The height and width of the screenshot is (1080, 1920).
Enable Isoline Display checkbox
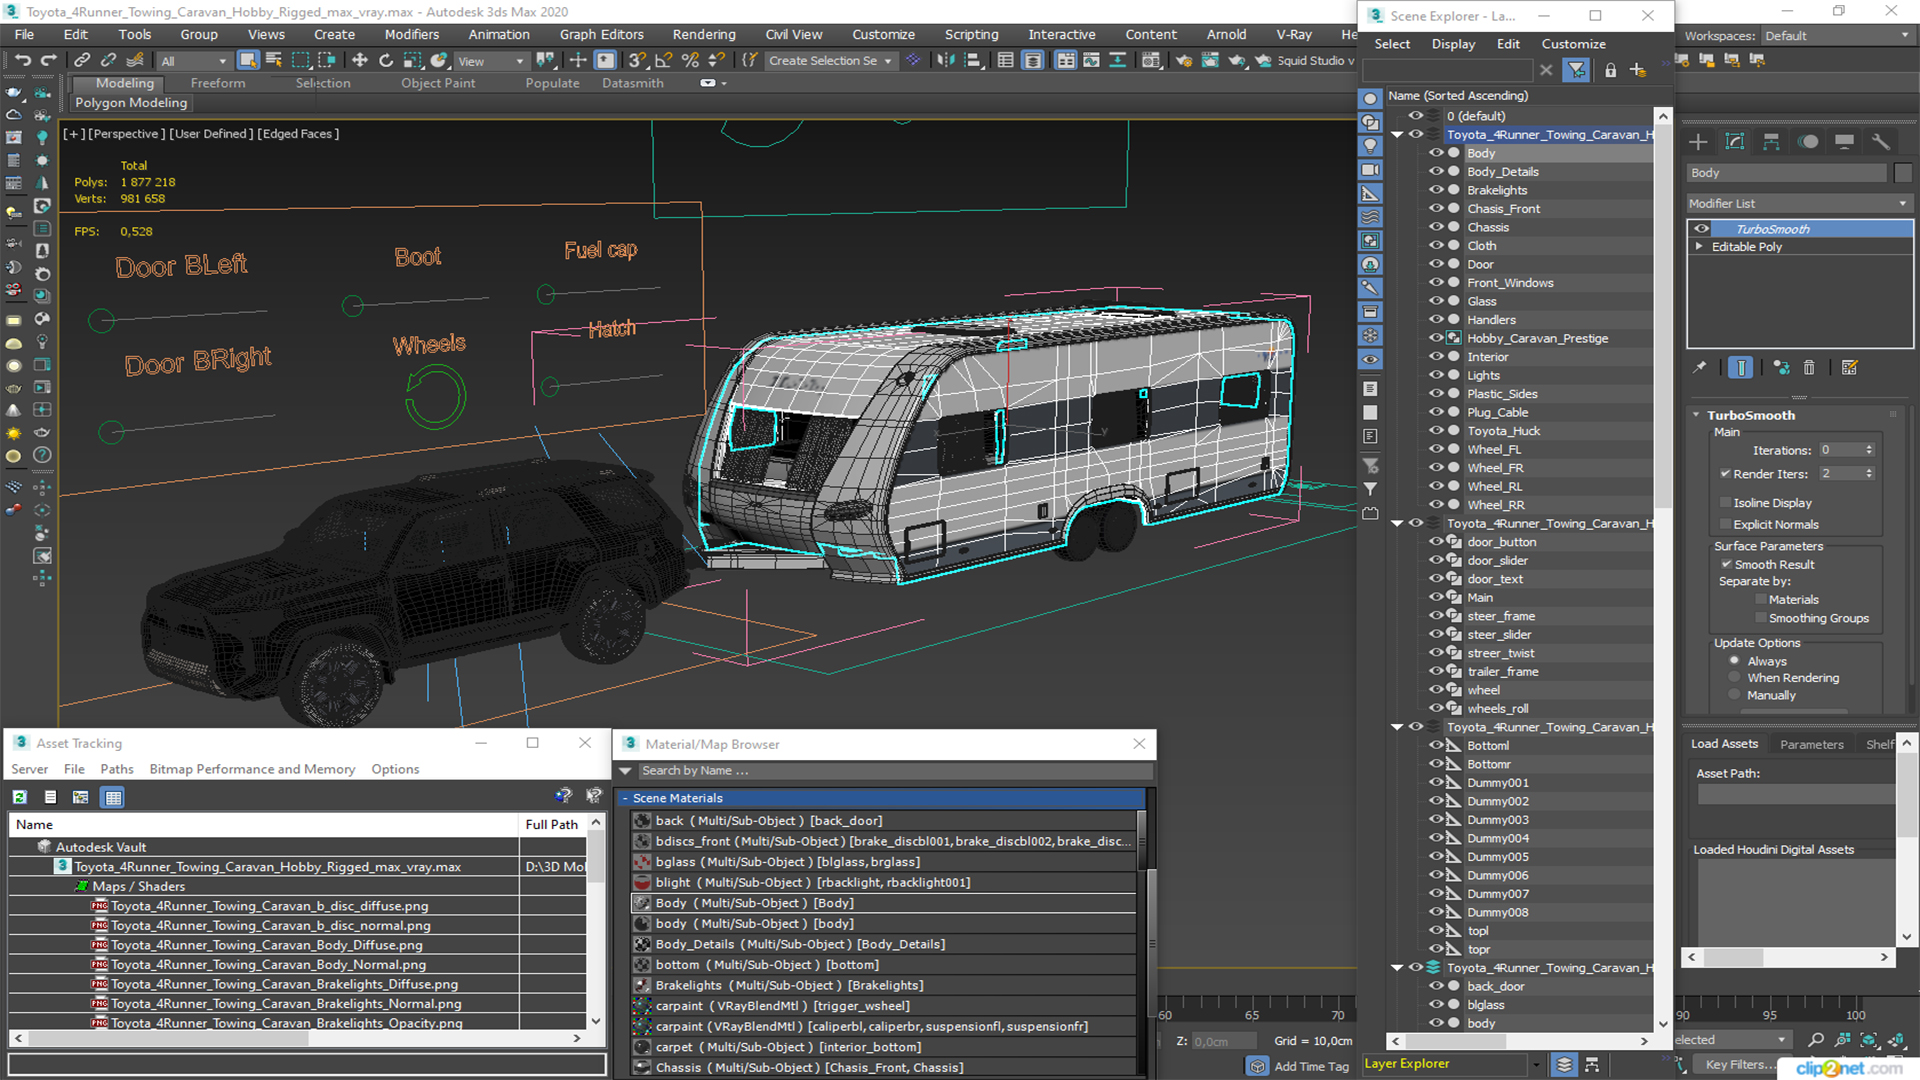(1725, 503)
